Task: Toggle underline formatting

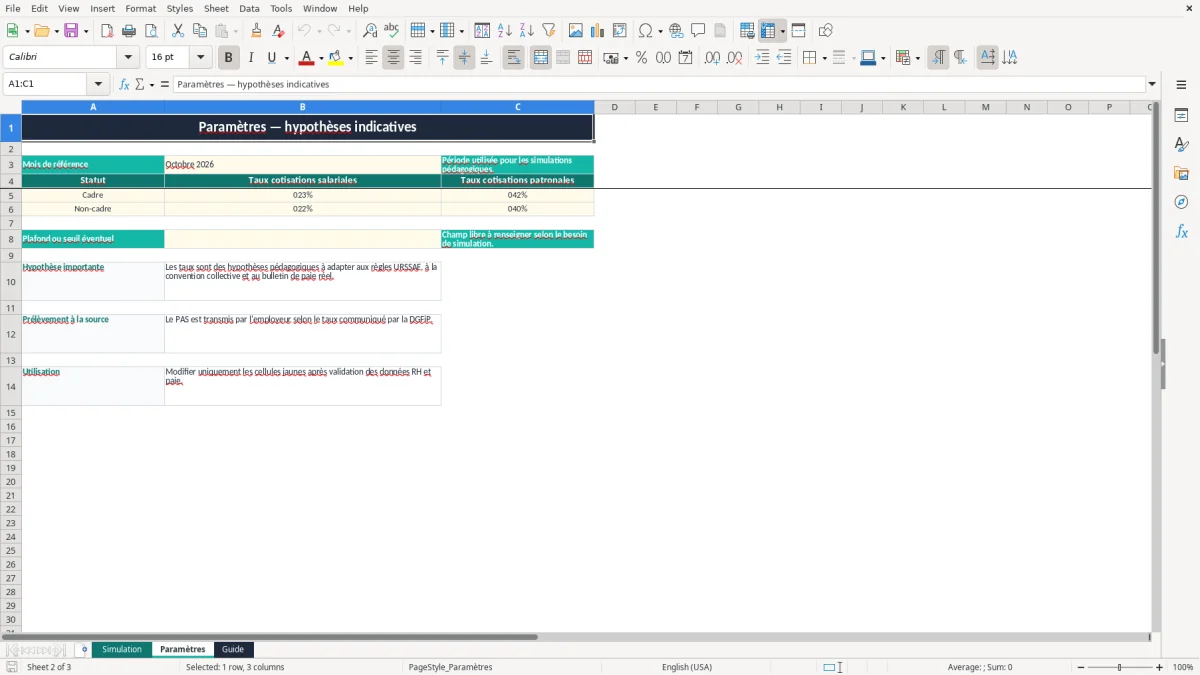Action: coord(271,58)
